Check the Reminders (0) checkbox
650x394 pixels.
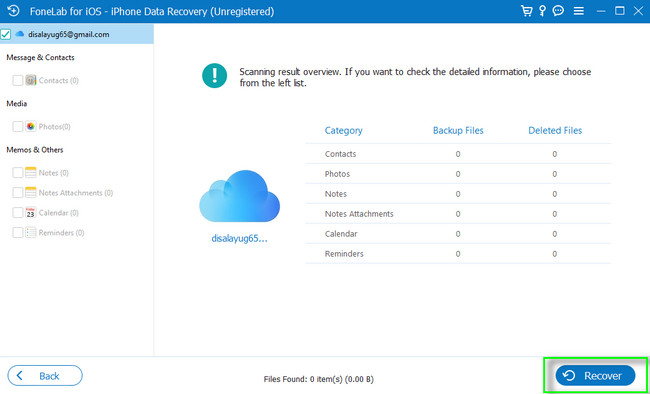coord(17,233)
